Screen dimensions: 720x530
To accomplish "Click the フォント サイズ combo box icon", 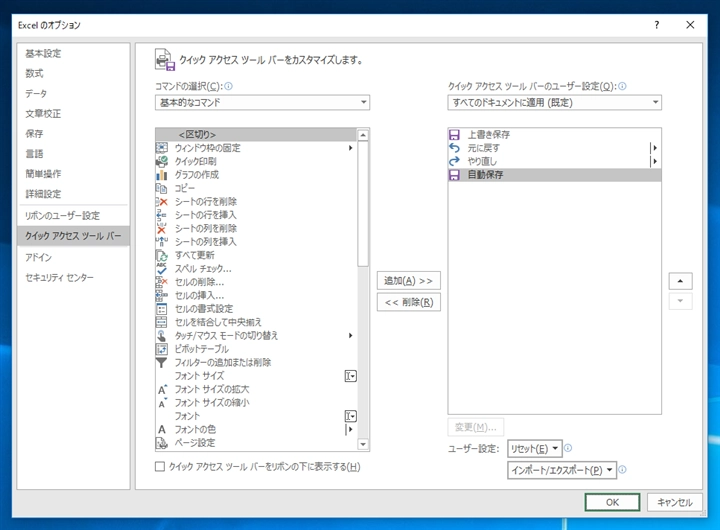I will (x=350, y=376).
